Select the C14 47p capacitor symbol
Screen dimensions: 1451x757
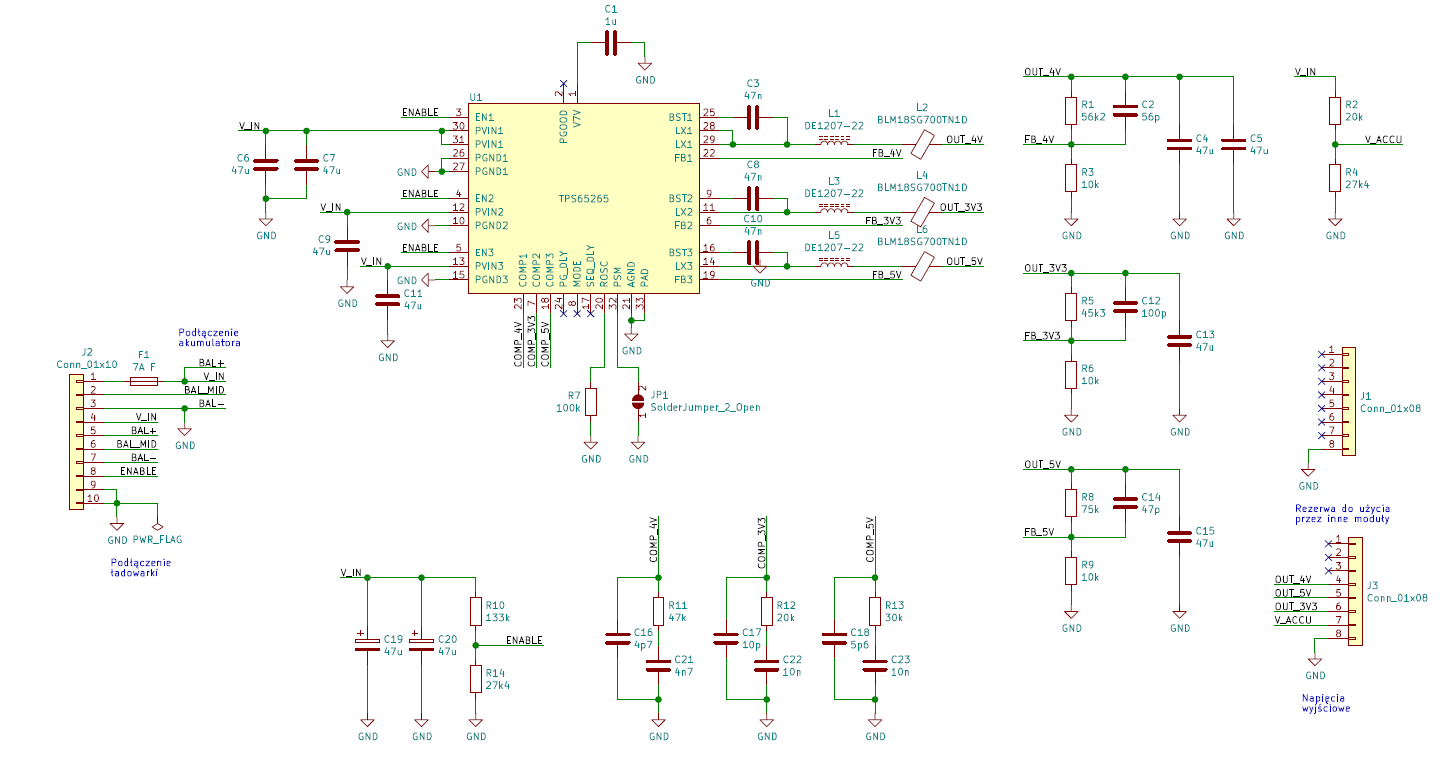pyautogui.click(x=1125, y=503)
